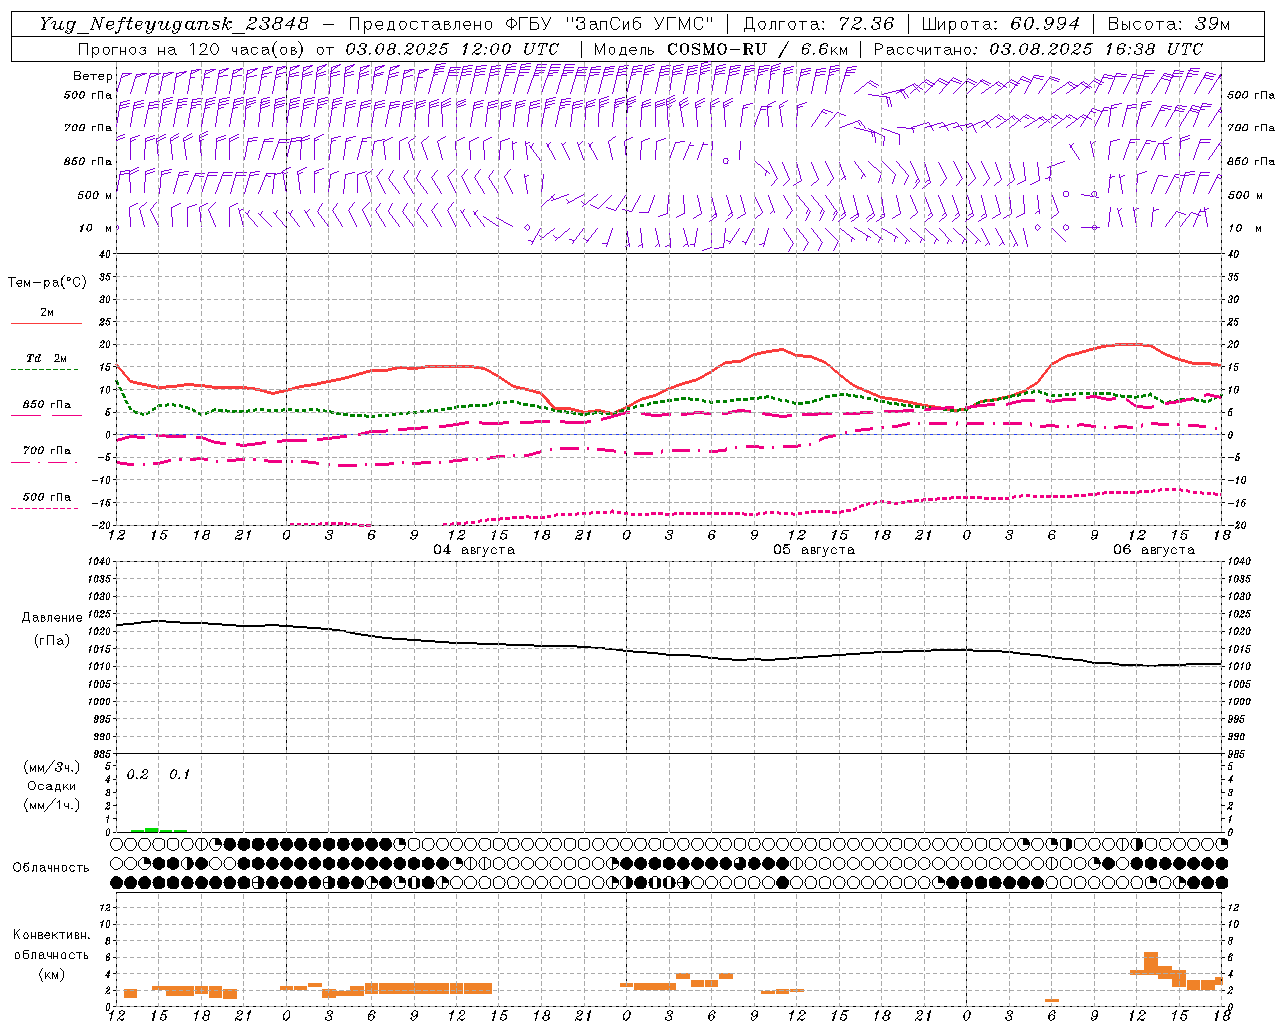Click the 'Долгота: 72.36' header field
1280x1024 pixels.
coord(819,25)
